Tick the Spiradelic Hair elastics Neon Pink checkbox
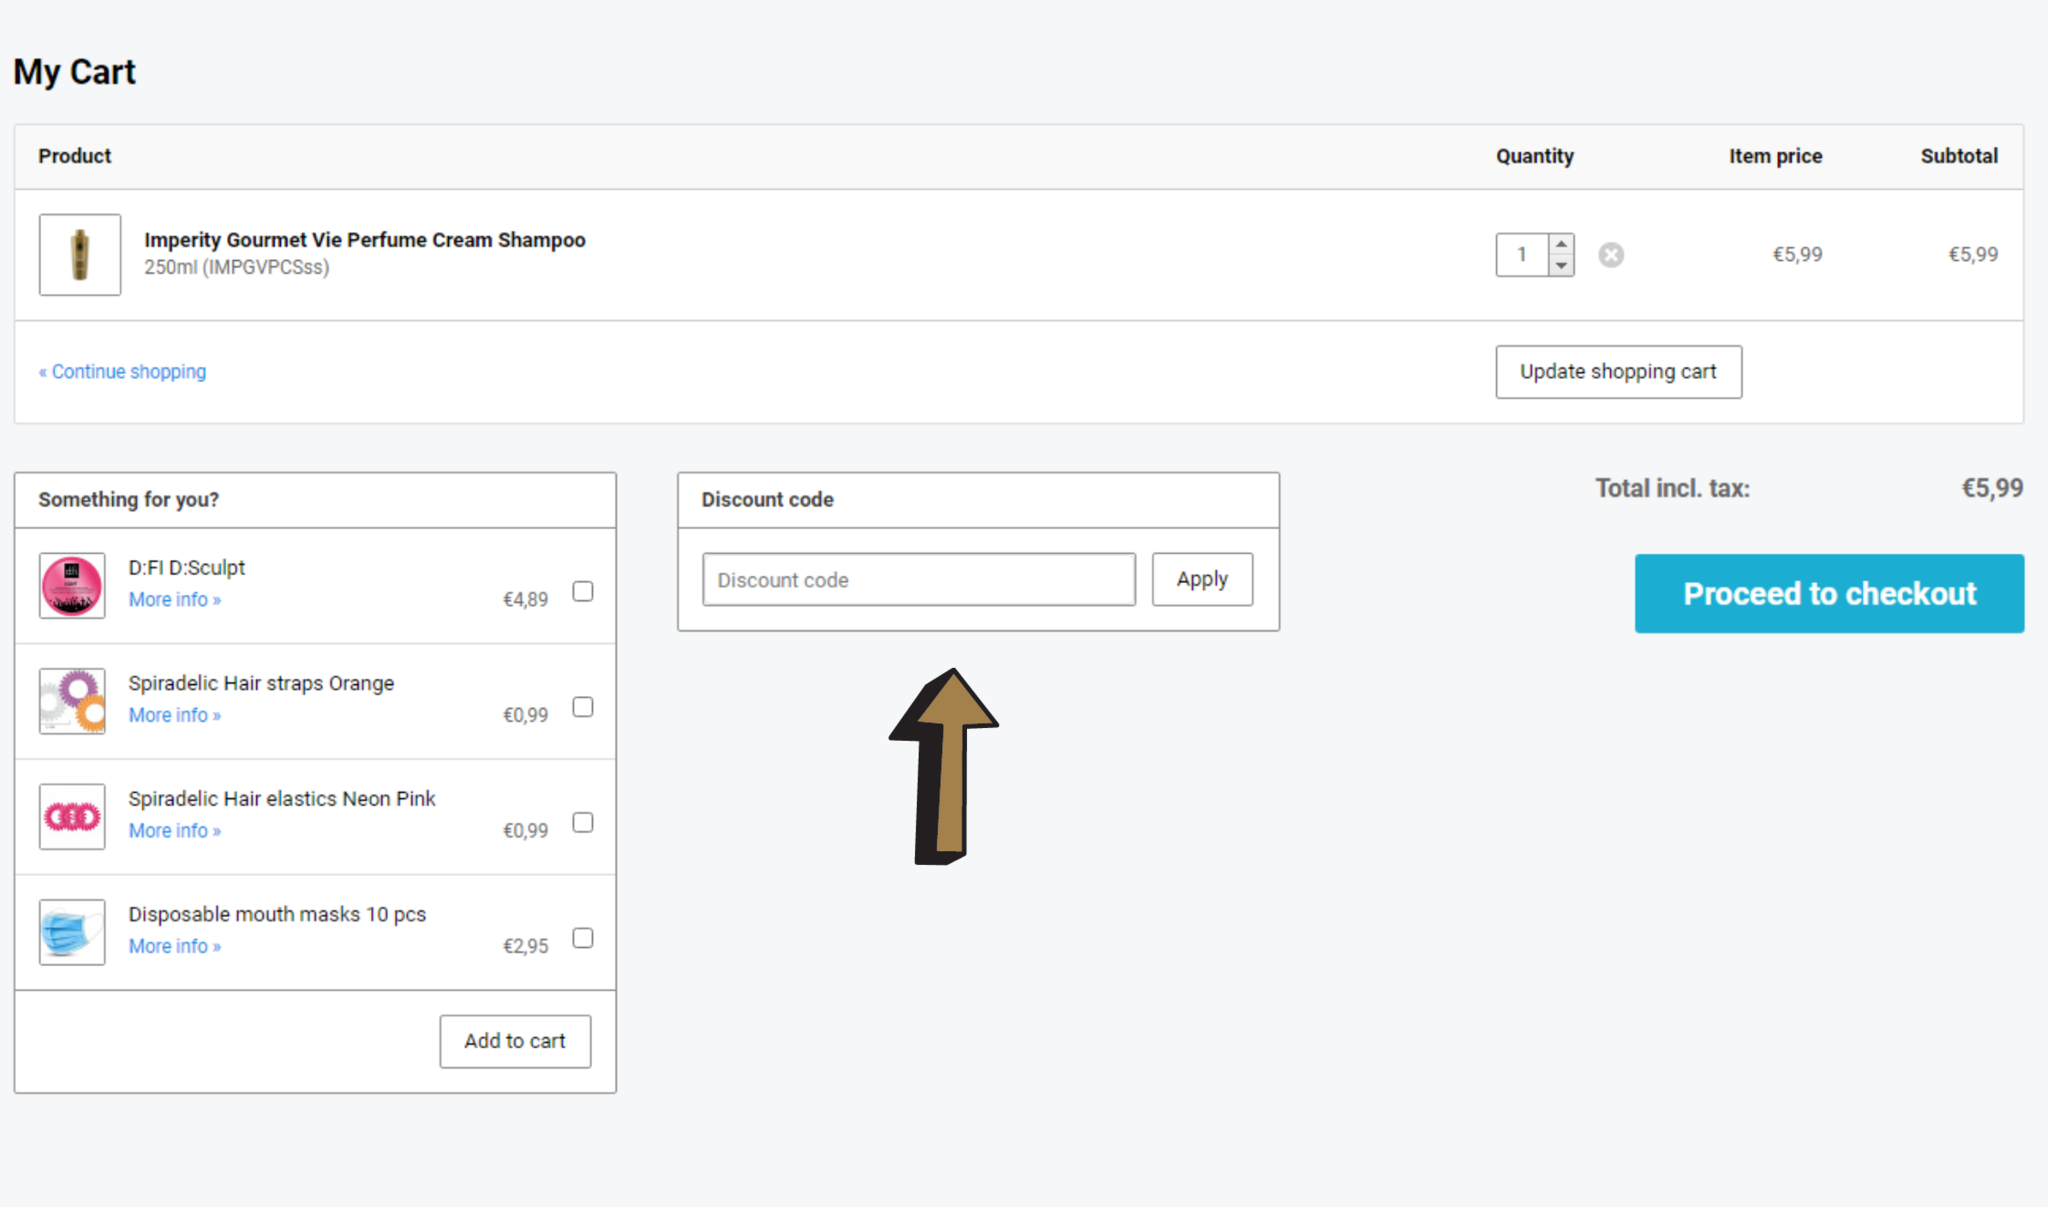Viewport: 2048px width, 1207px height. pyautogui.click(x=583, y=822)
